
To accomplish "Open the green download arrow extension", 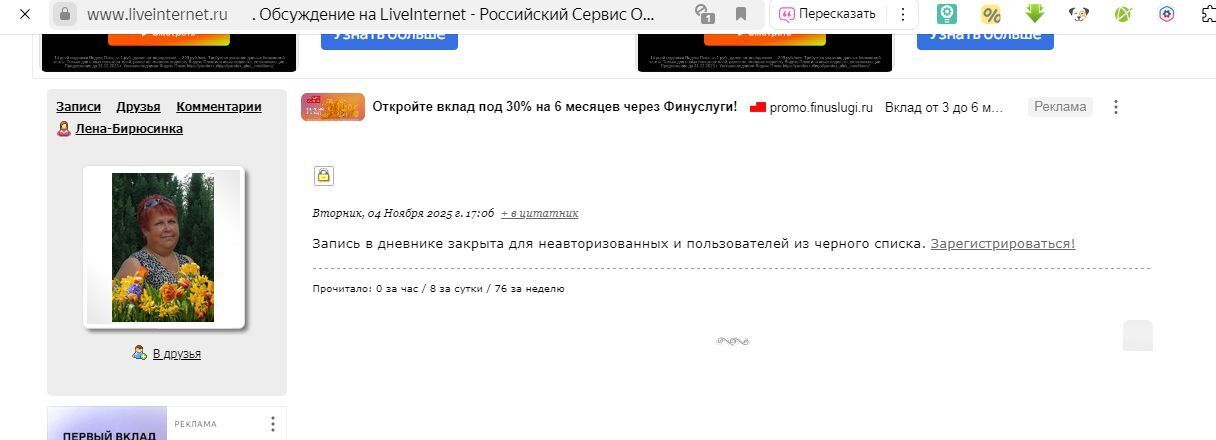I will [1035, 14].
